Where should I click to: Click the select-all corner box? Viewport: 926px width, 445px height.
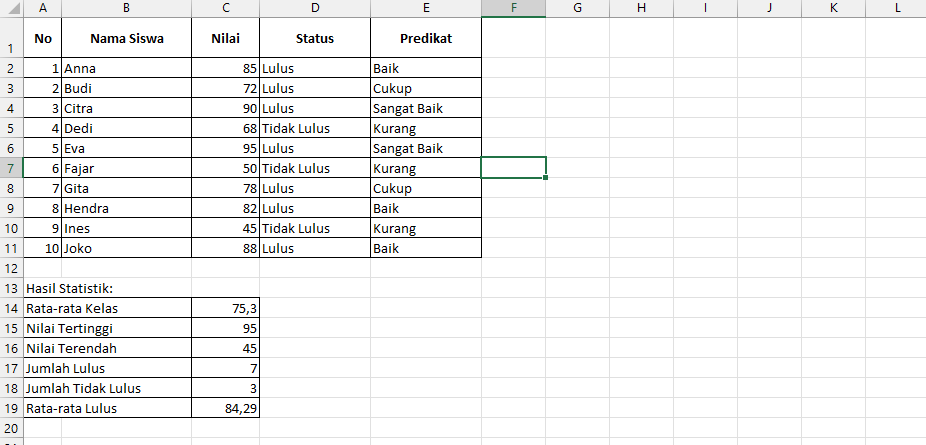(11, 8)
